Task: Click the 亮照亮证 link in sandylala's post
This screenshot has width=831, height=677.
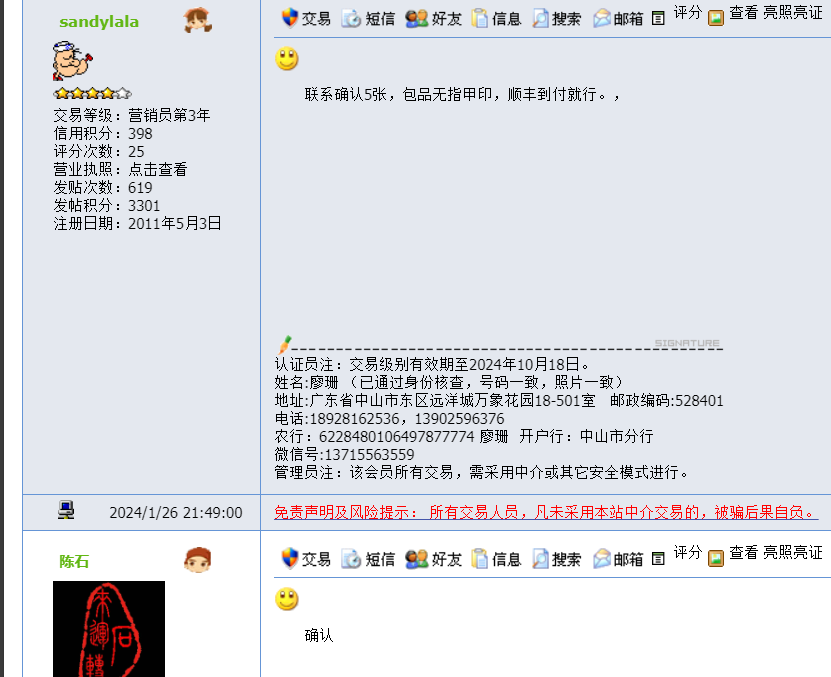Action: 792,12
